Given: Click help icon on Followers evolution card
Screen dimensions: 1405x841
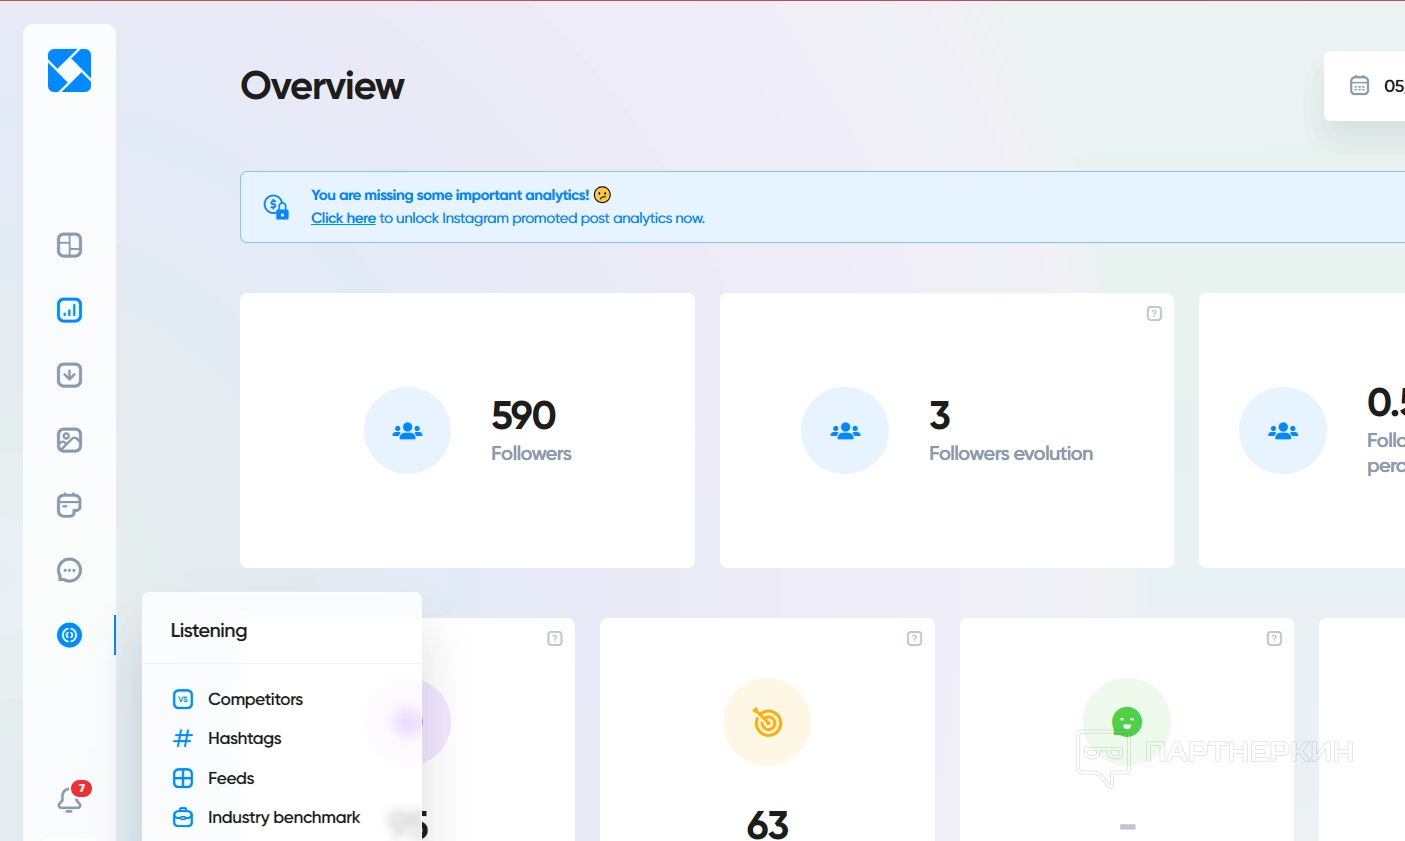Looking at the screenshot, I should point(1154,314).
